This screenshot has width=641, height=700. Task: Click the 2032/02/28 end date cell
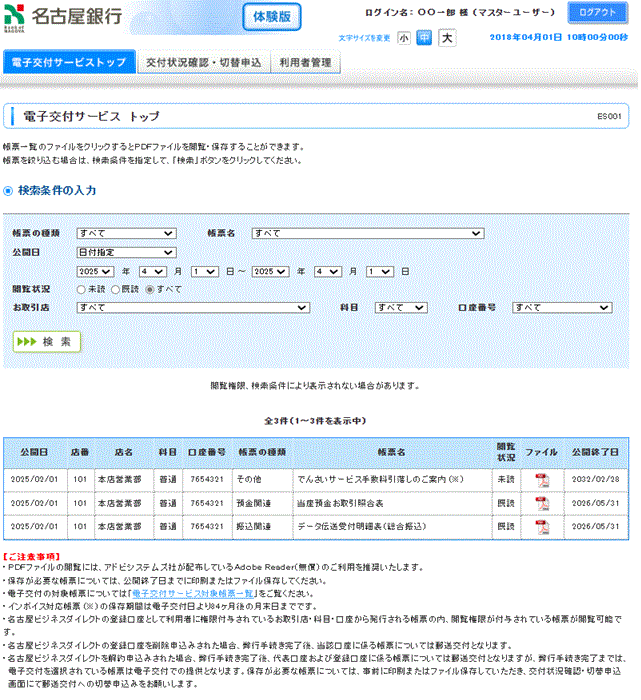(x=595, y=480)
